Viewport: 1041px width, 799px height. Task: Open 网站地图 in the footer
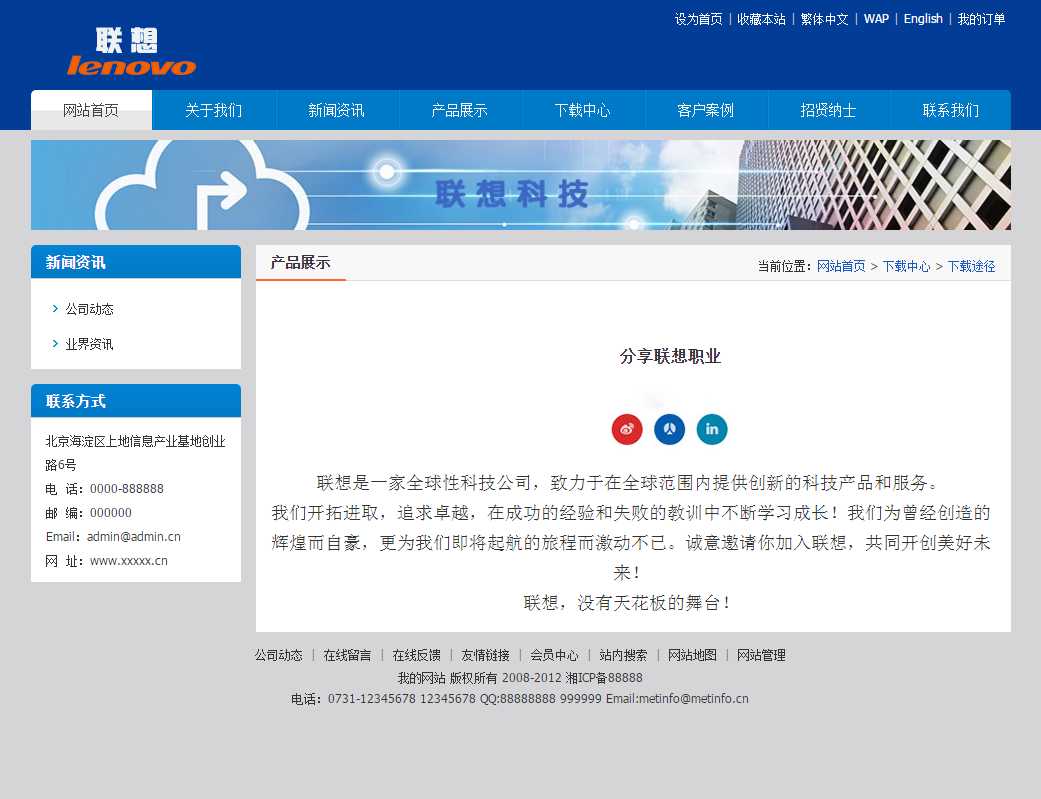tap(692, 655)
